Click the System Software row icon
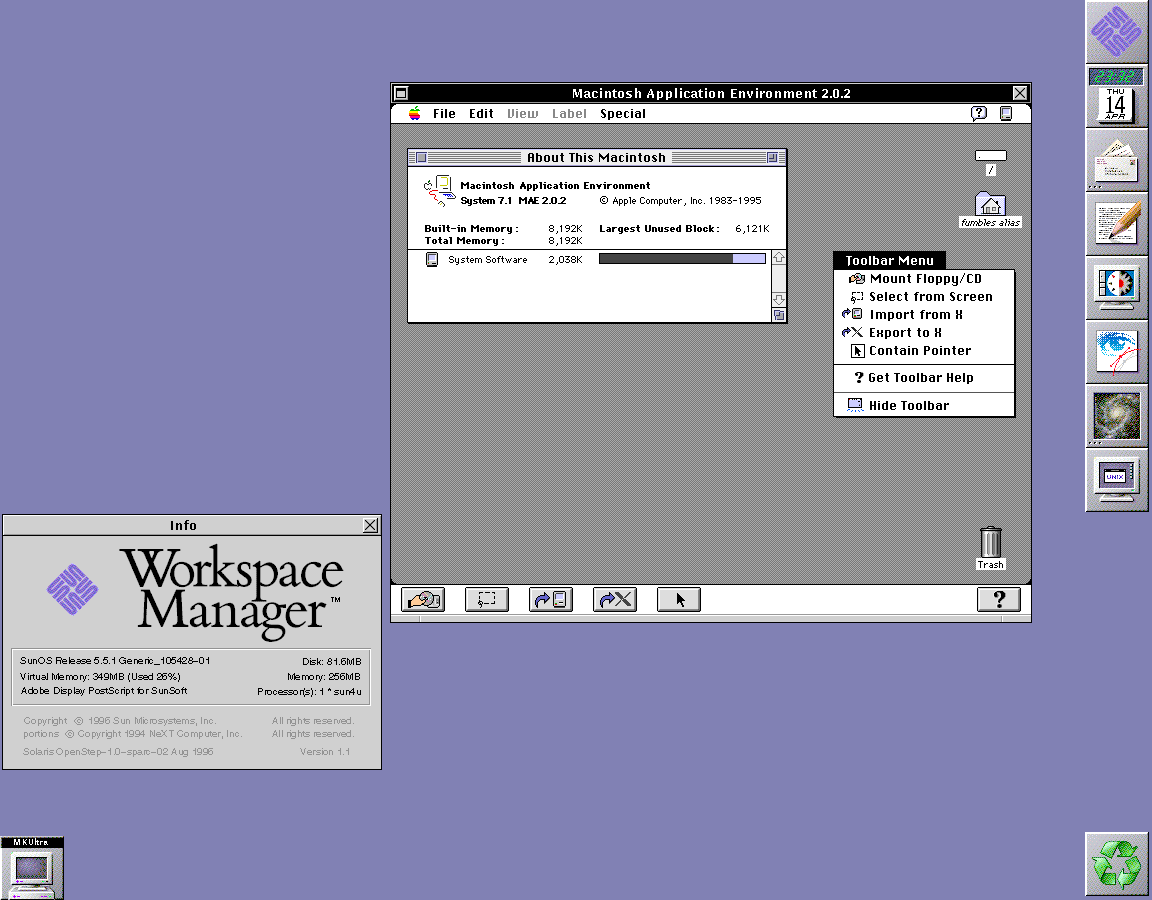1152x900 pixels. pos(432,259)
